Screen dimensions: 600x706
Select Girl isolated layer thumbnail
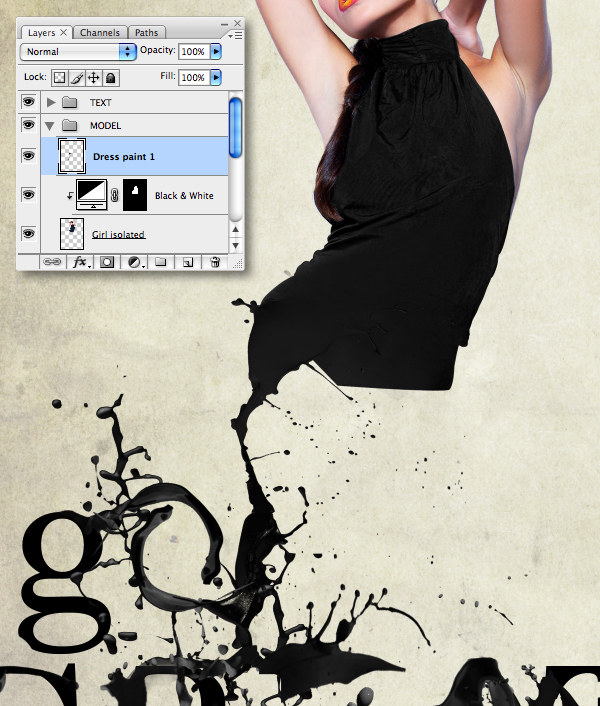[72, 234]
